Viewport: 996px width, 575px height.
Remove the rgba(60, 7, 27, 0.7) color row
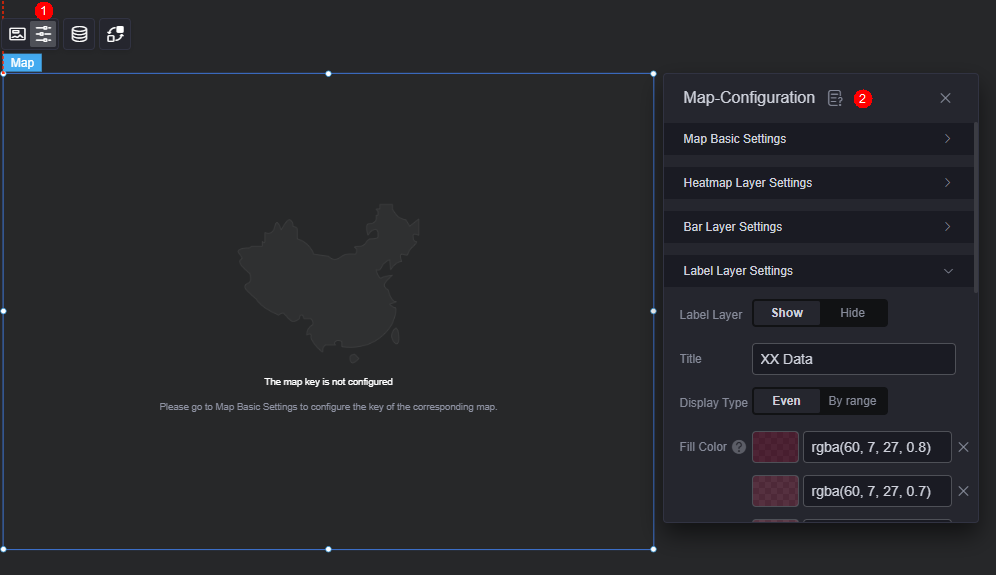pos(963,491)
